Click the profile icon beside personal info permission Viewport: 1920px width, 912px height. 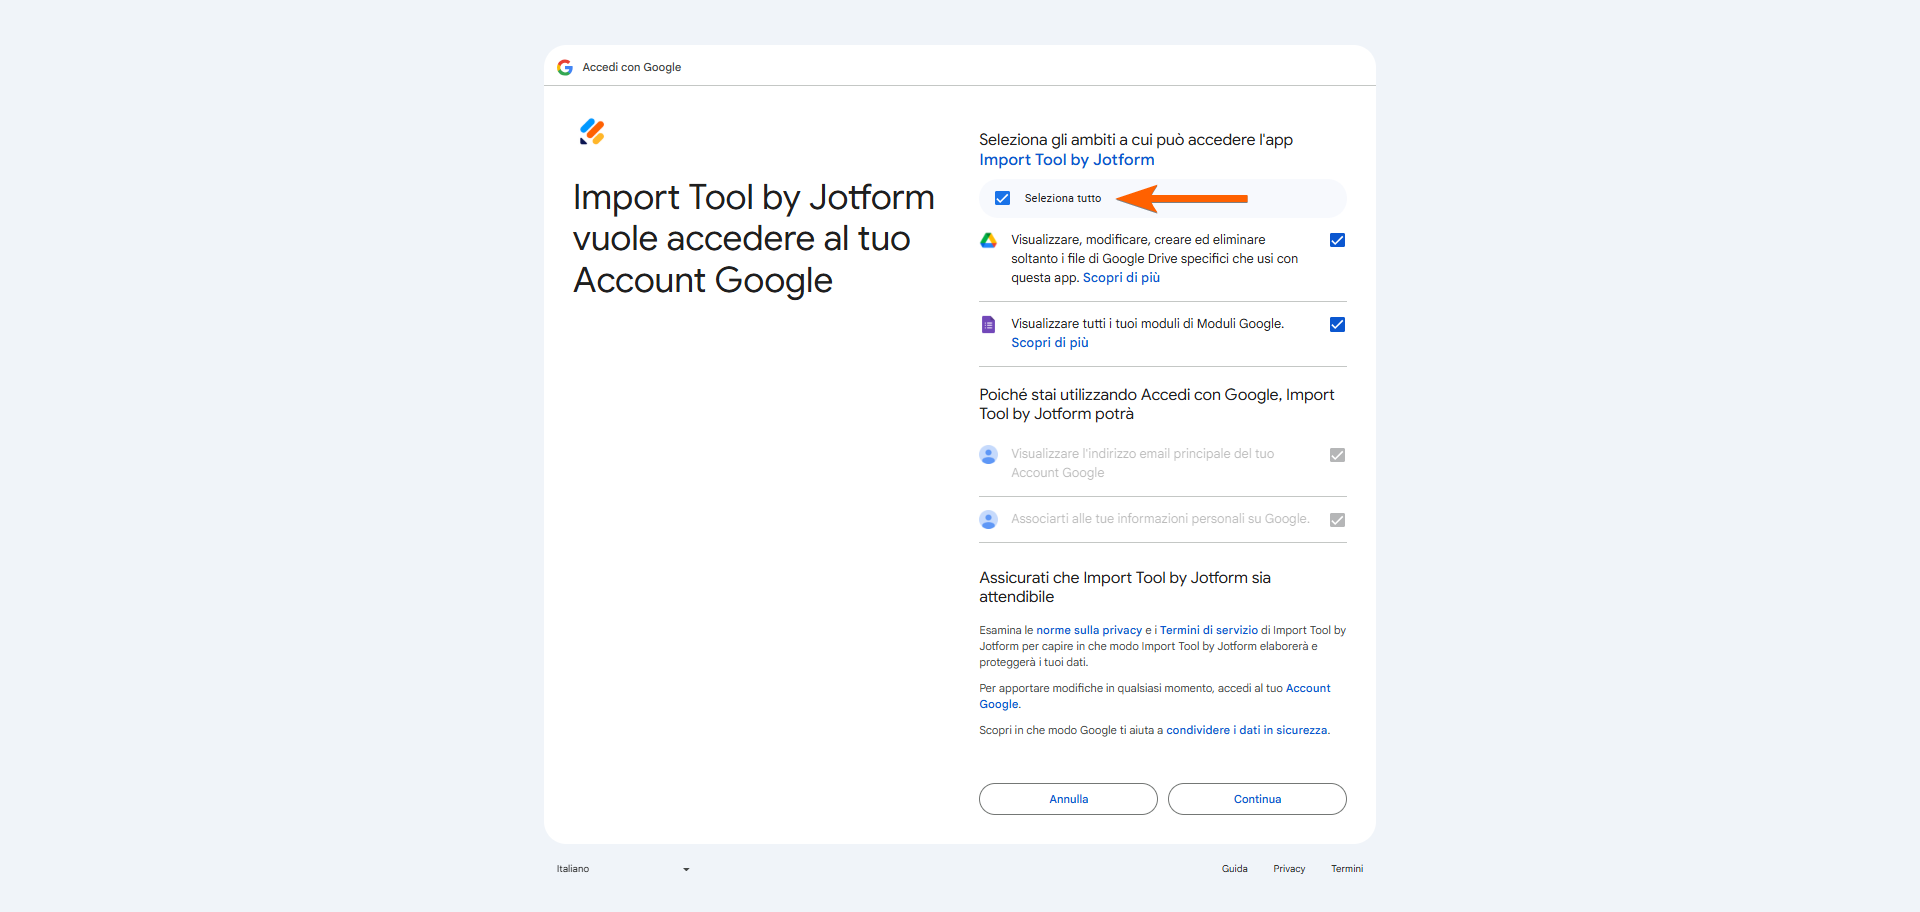tap(988, 520)
